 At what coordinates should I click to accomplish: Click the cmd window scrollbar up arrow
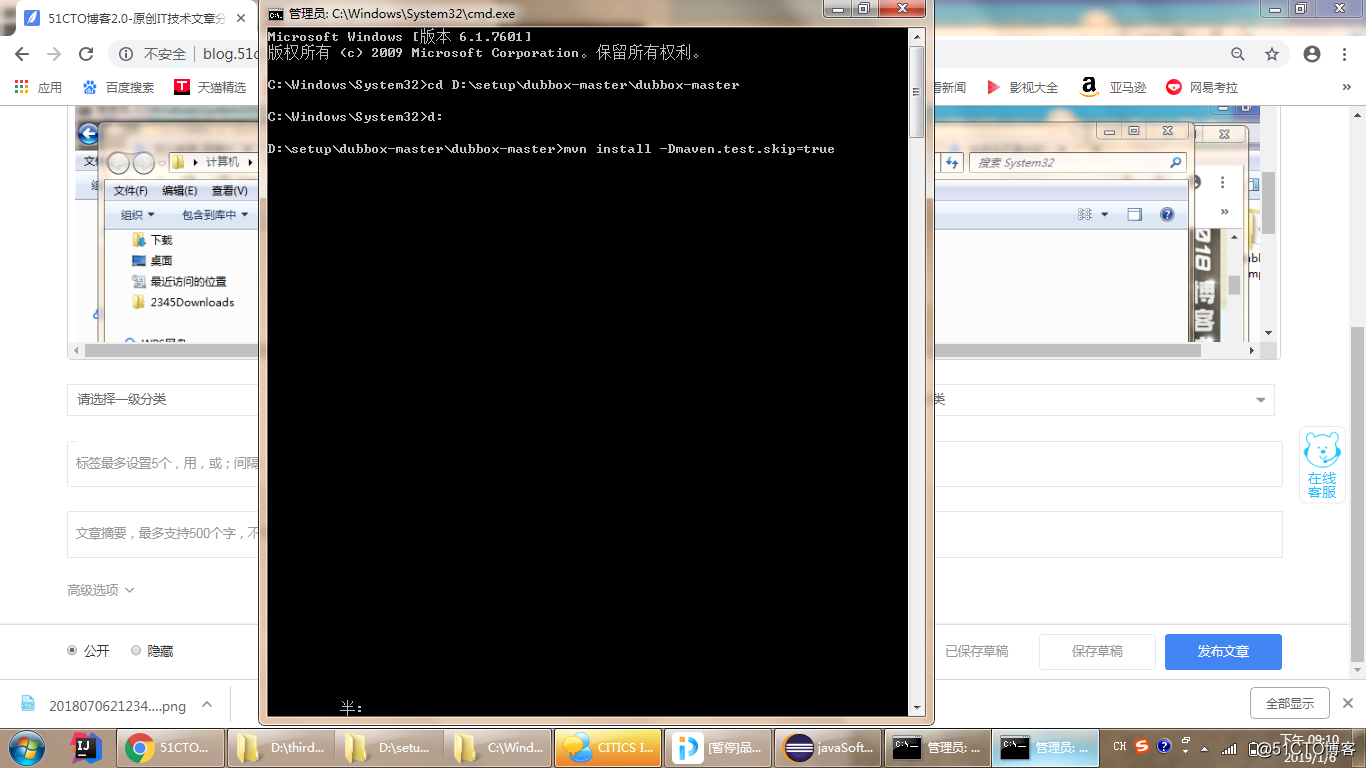916,37
